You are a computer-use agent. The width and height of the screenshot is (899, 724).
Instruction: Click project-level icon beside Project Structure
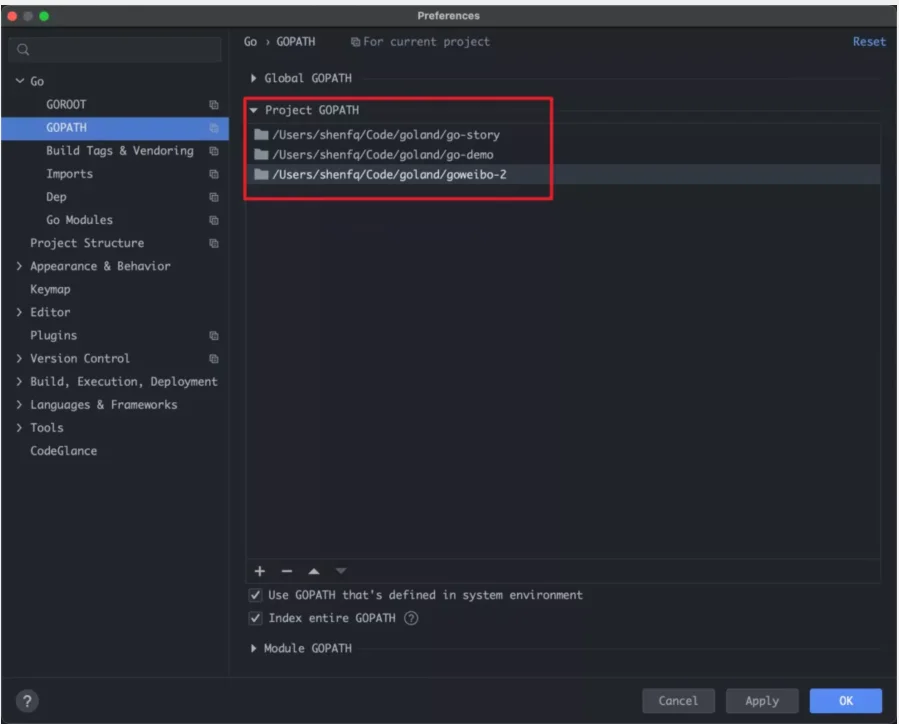[x=214, y=243]
